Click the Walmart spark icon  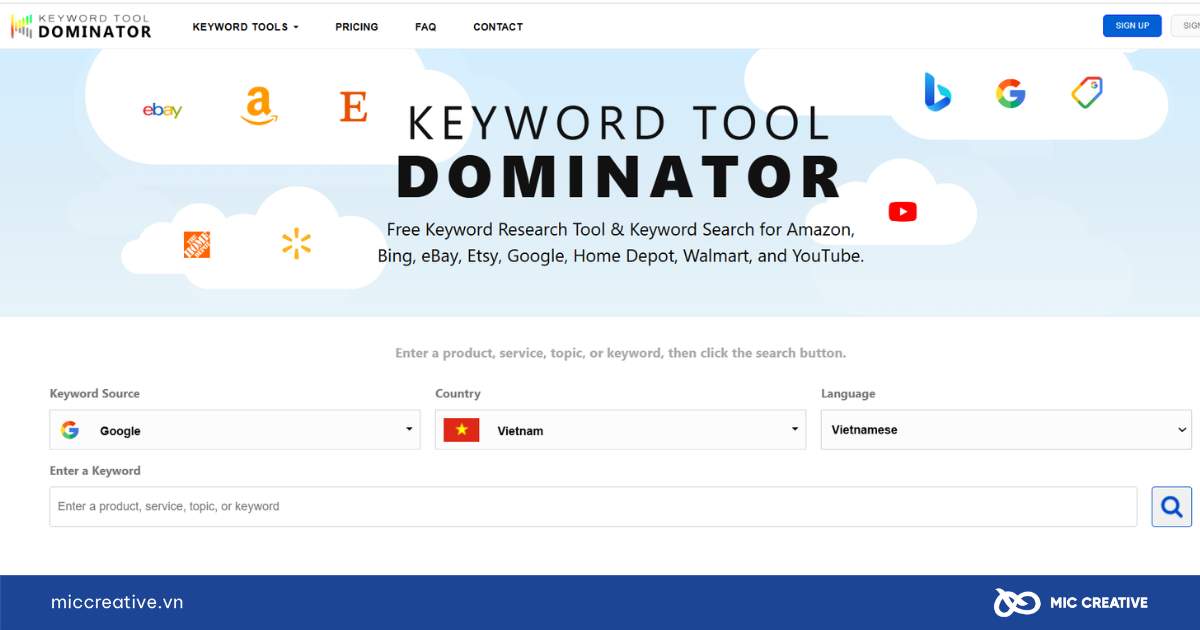pyautogui.click(x=296, y=243)
